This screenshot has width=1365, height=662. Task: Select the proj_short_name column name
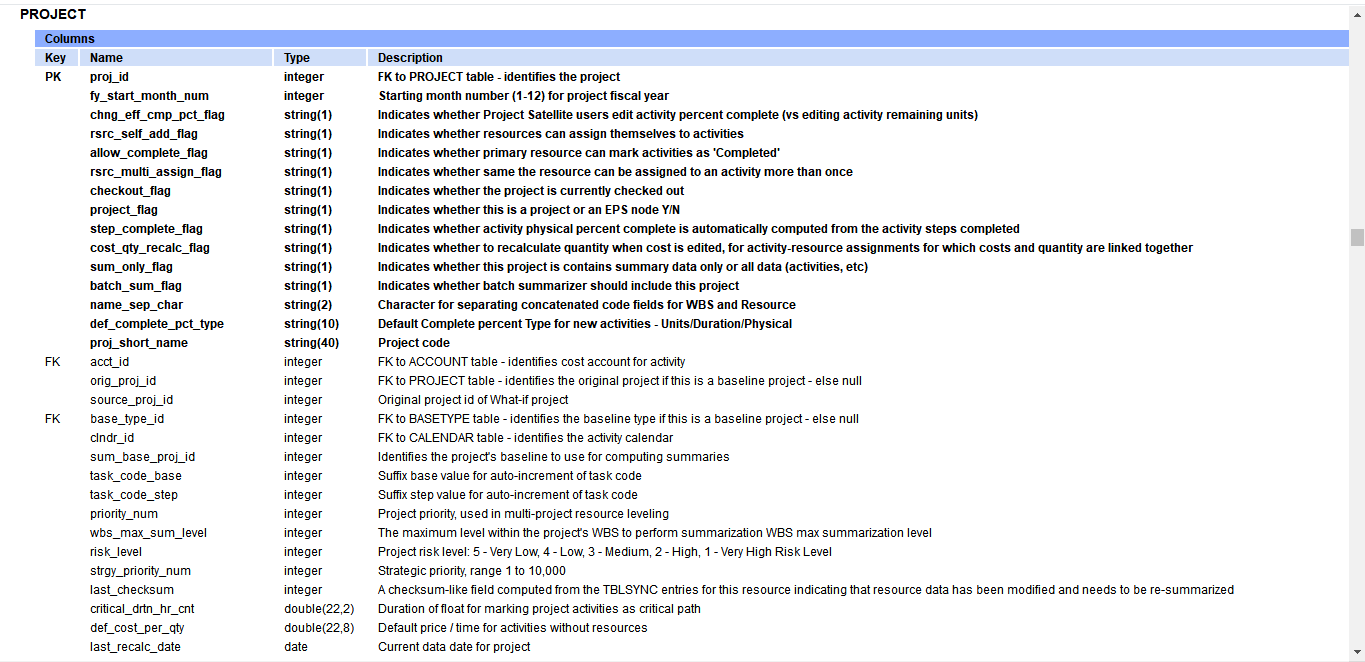[x=139, y=343]
